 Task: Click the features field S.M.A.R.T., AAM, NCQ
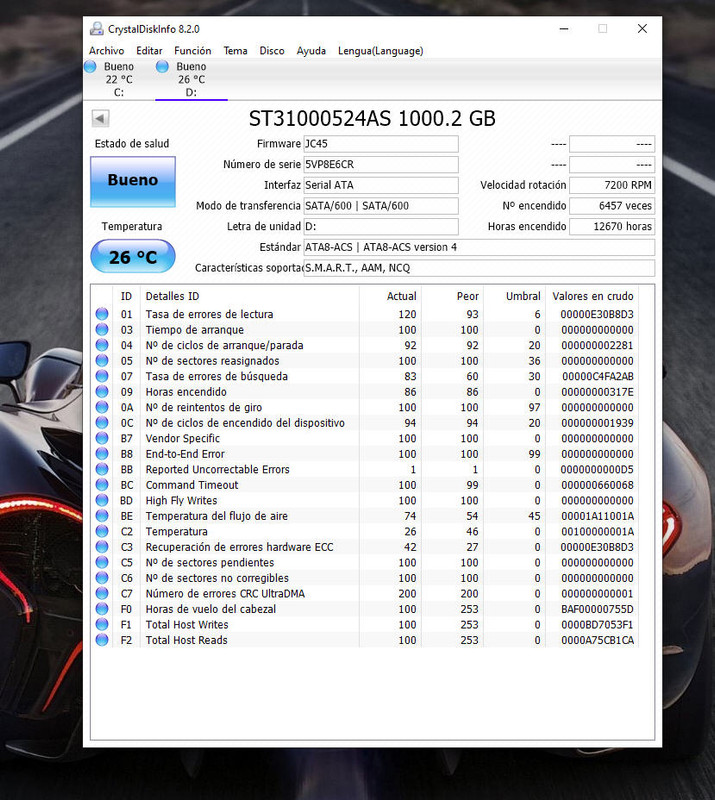[479, 268]
